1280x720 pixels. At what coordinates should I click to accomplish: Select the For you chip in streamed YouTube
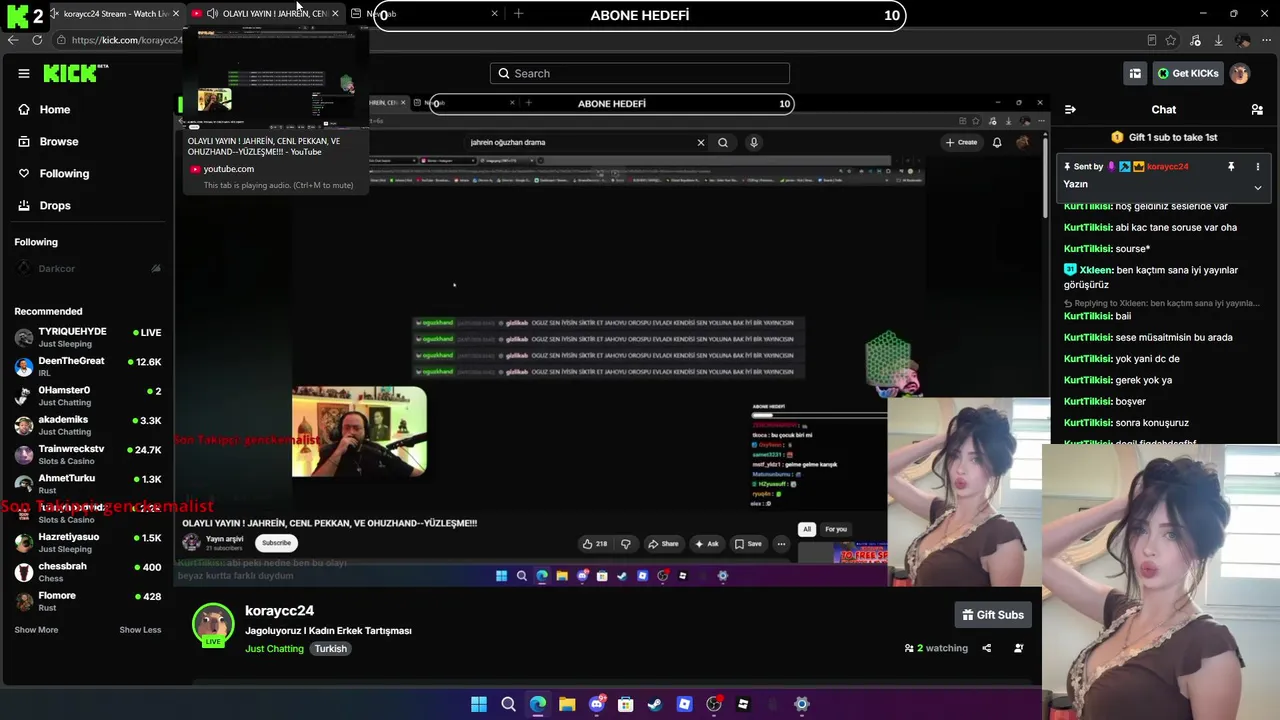pos(836,529)
